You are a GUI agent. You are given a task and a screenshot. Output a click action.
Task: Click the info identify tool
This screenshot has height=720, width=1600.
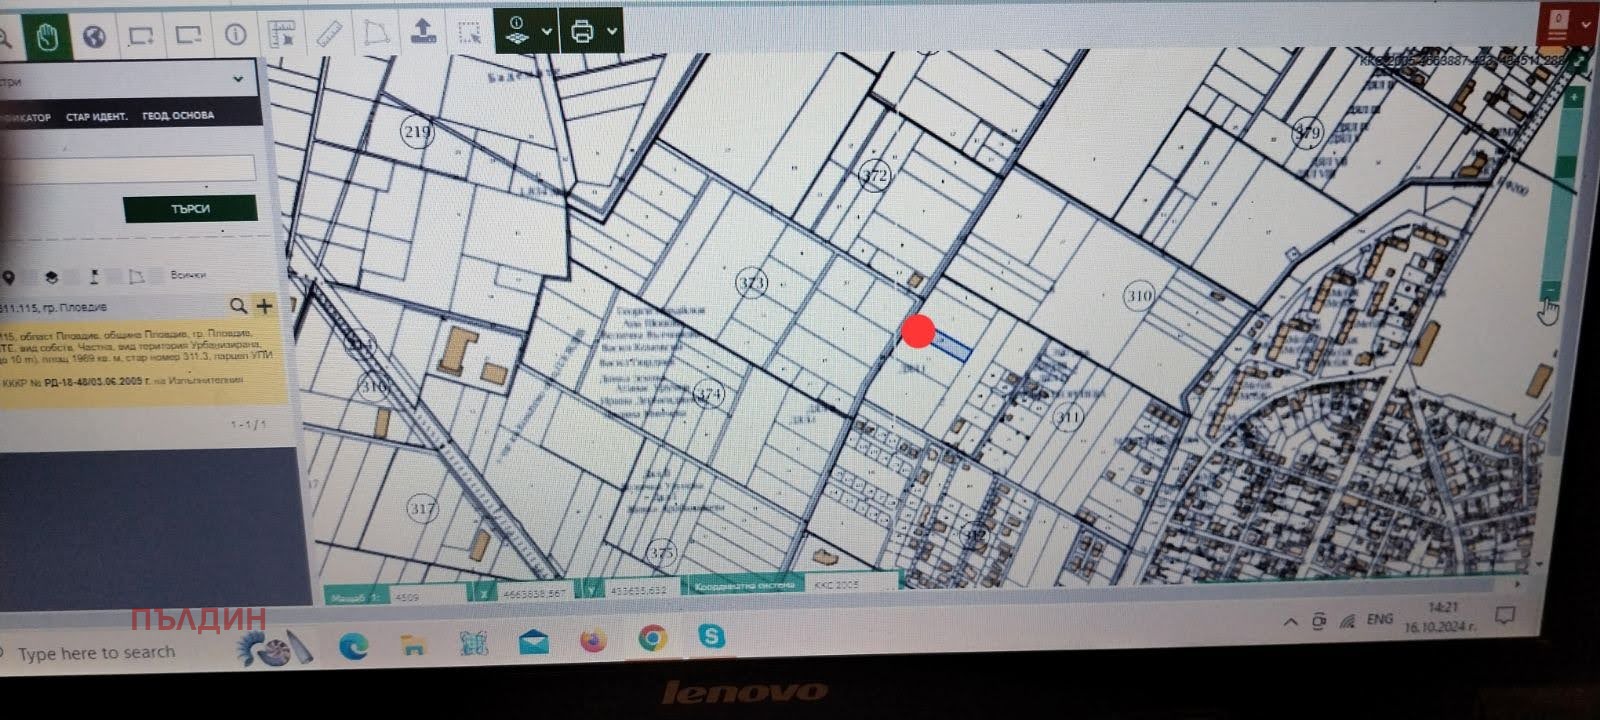(x=236, y=35)
